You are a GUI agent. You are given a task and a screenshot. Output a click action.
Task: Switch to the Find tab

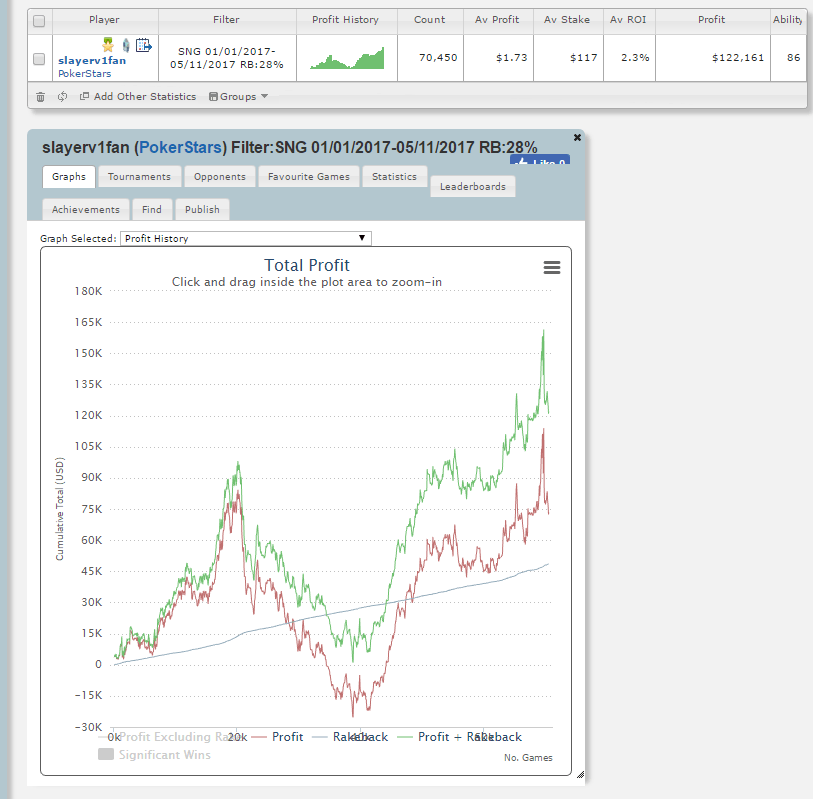click(x=152, y=209)
